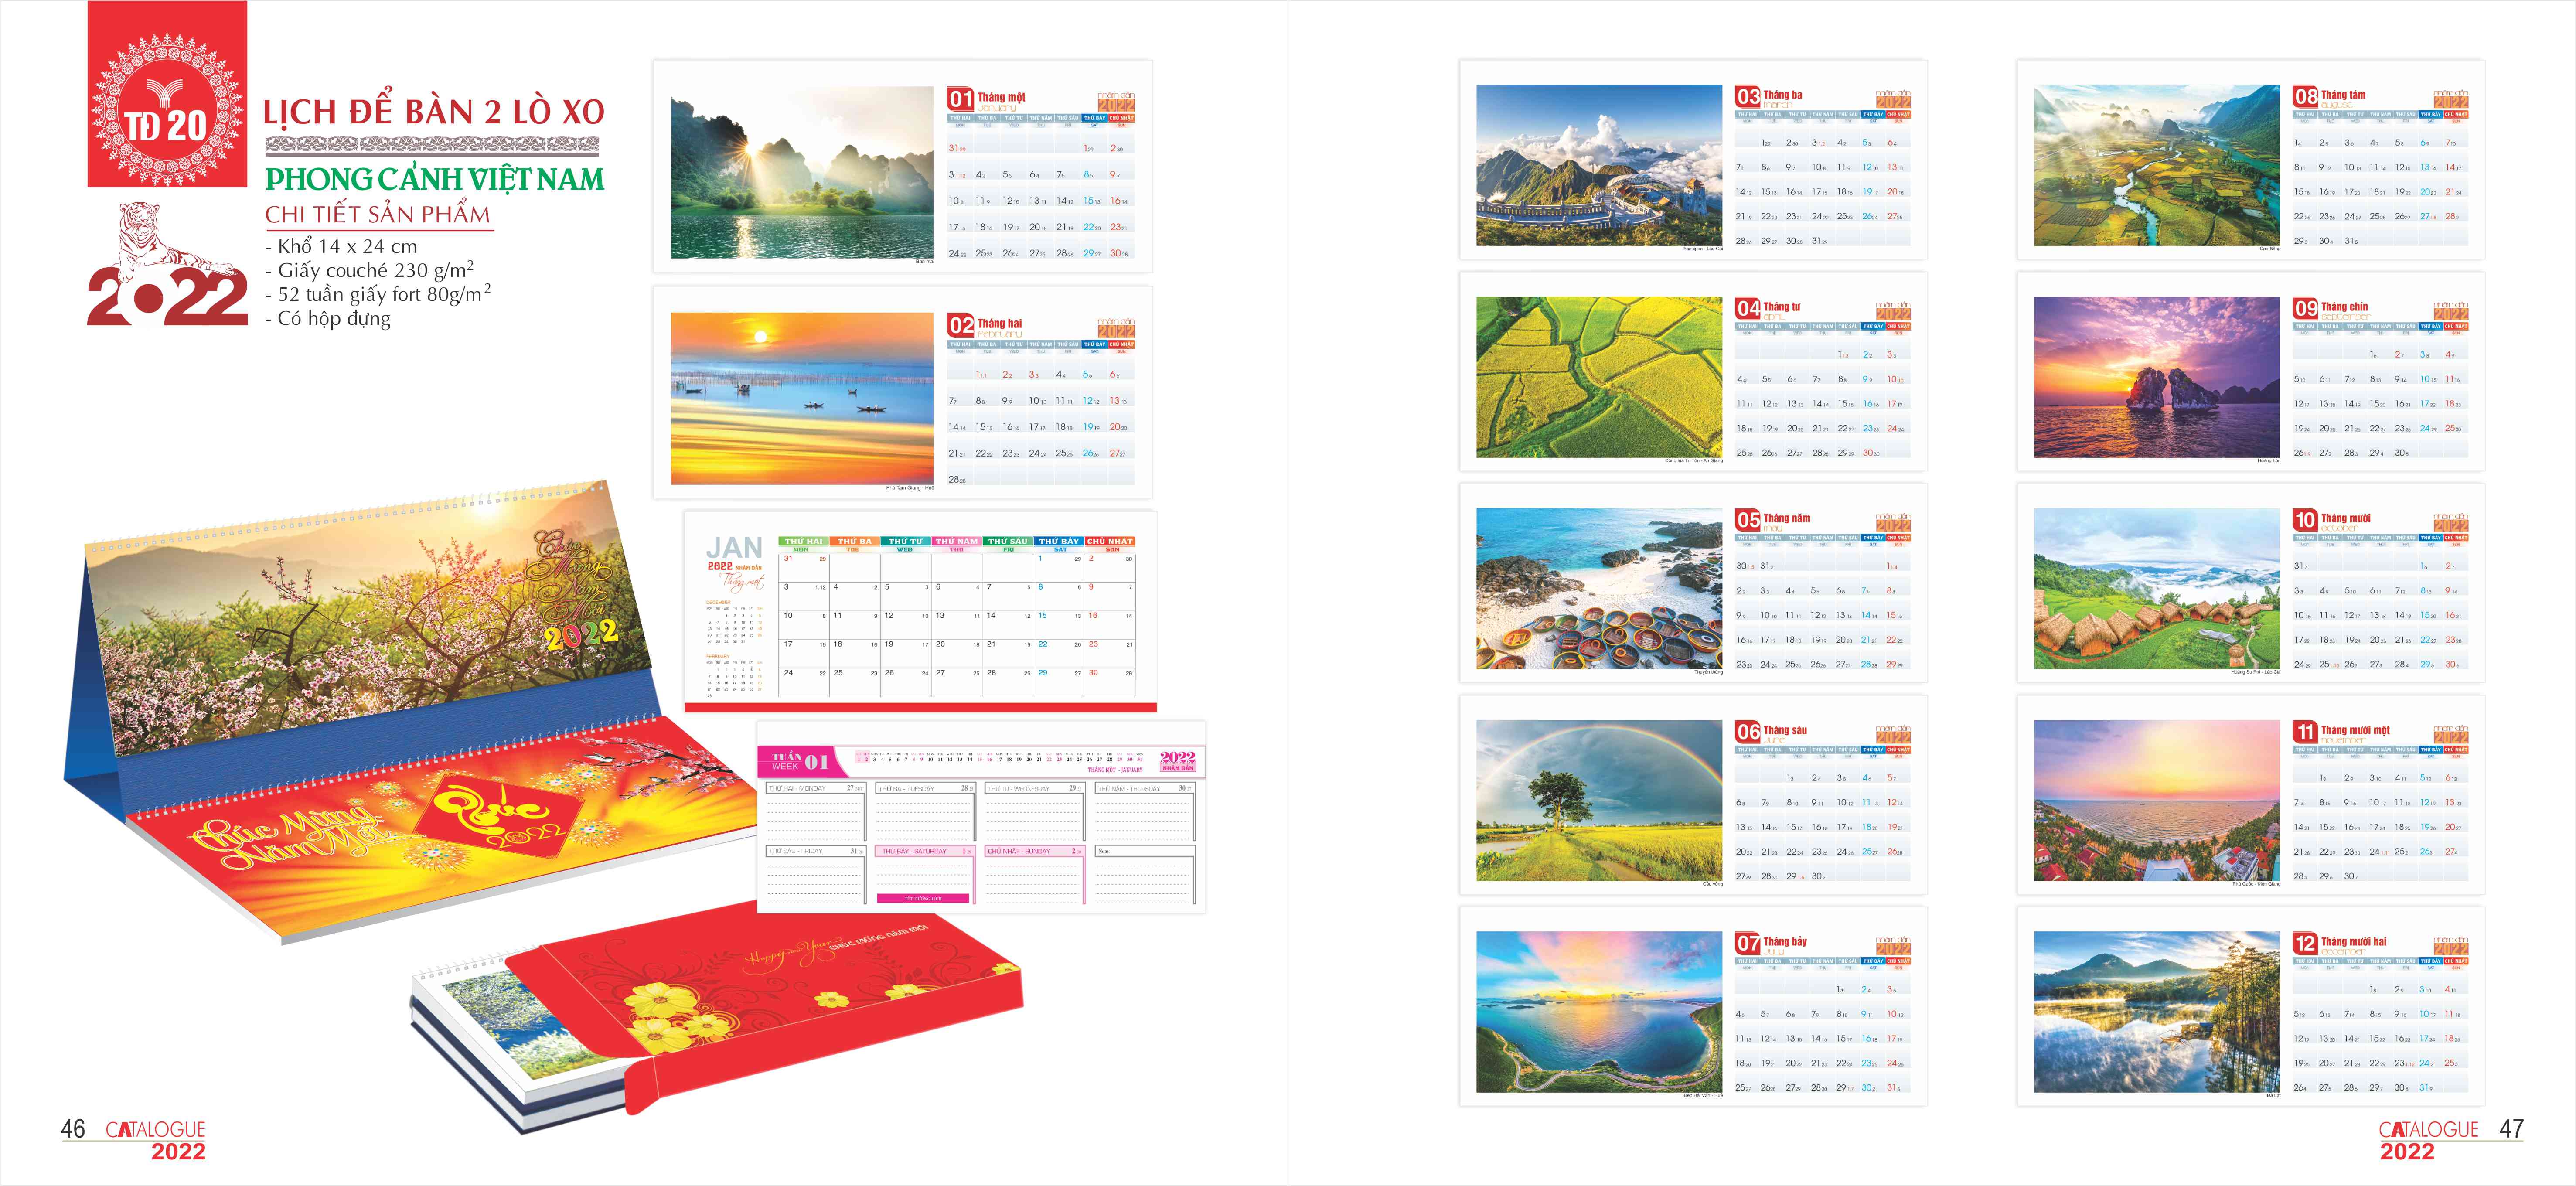Open the December misty lake pine photo
Screen dimensions: 2576x1186
pos(2157,1012)
